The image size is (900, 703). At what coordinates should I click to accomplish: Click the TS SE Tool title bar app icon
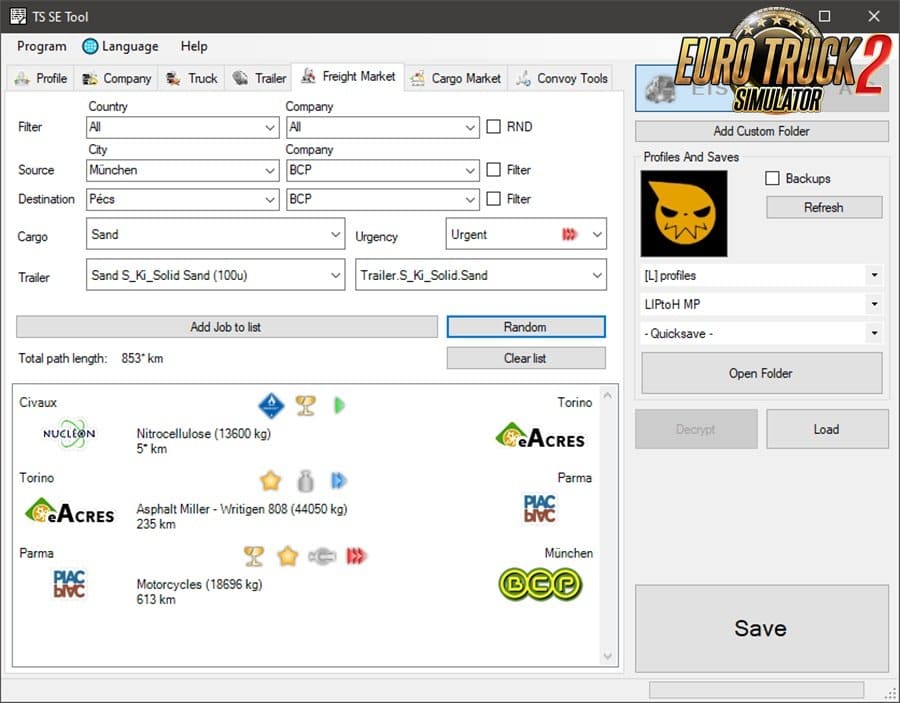[18, 16]
